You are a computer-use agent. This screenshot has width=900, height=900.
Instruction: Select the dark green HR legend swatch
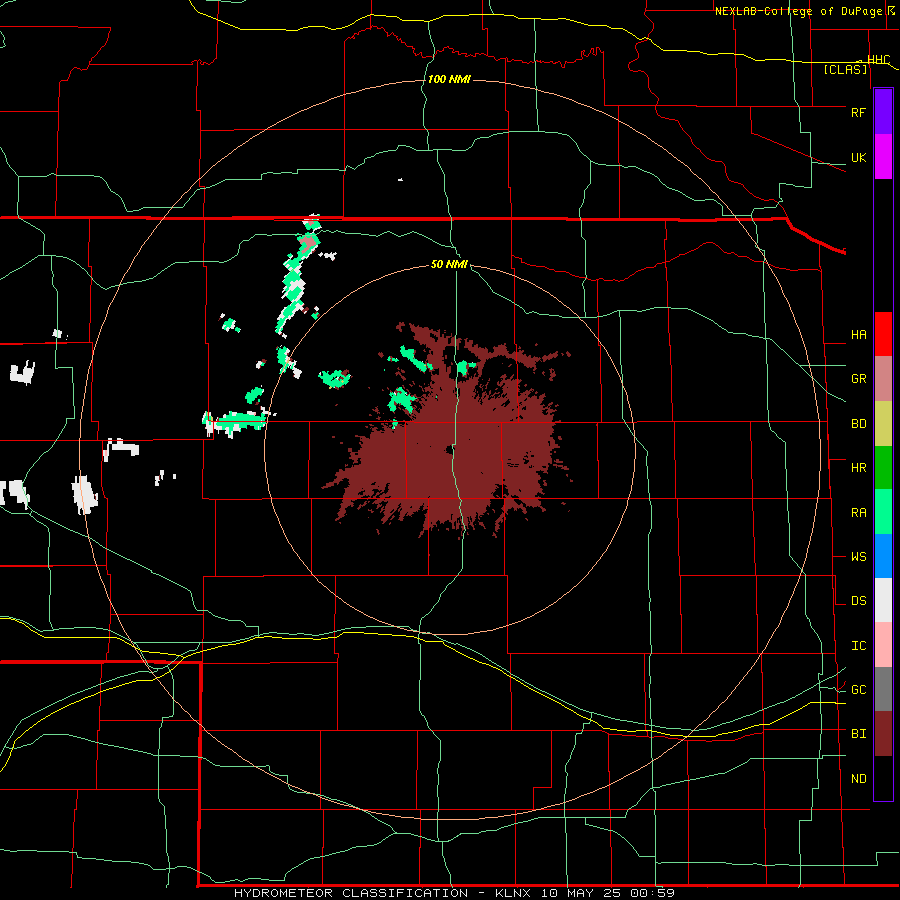click(883, 467)
